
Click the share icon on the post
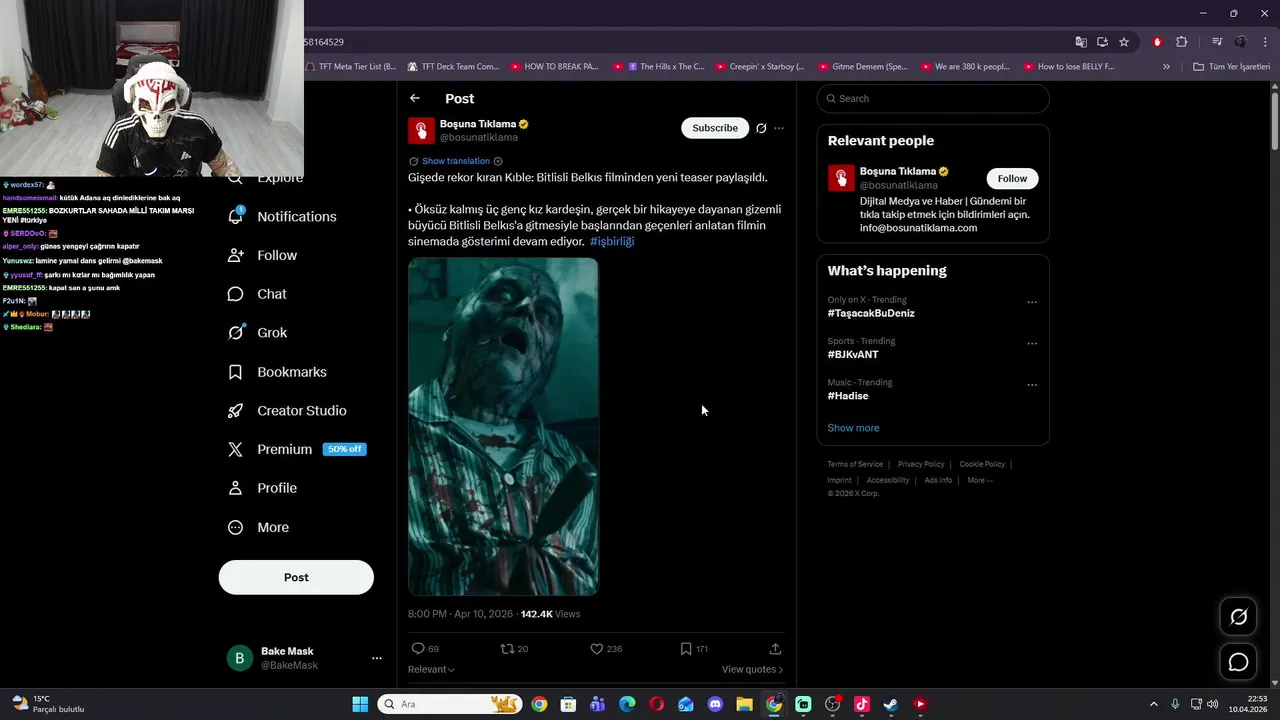pos(775,649)
